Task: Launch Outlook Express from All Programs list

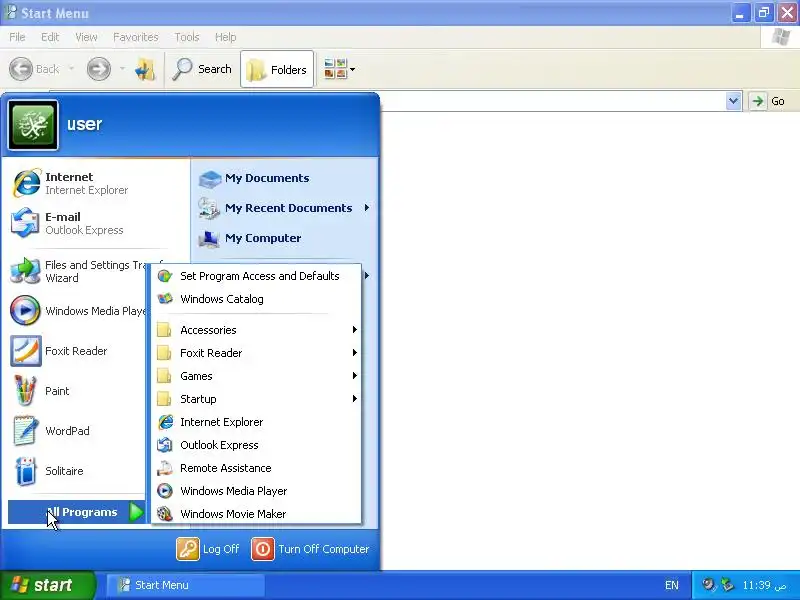Action: (x=256, y=445)
